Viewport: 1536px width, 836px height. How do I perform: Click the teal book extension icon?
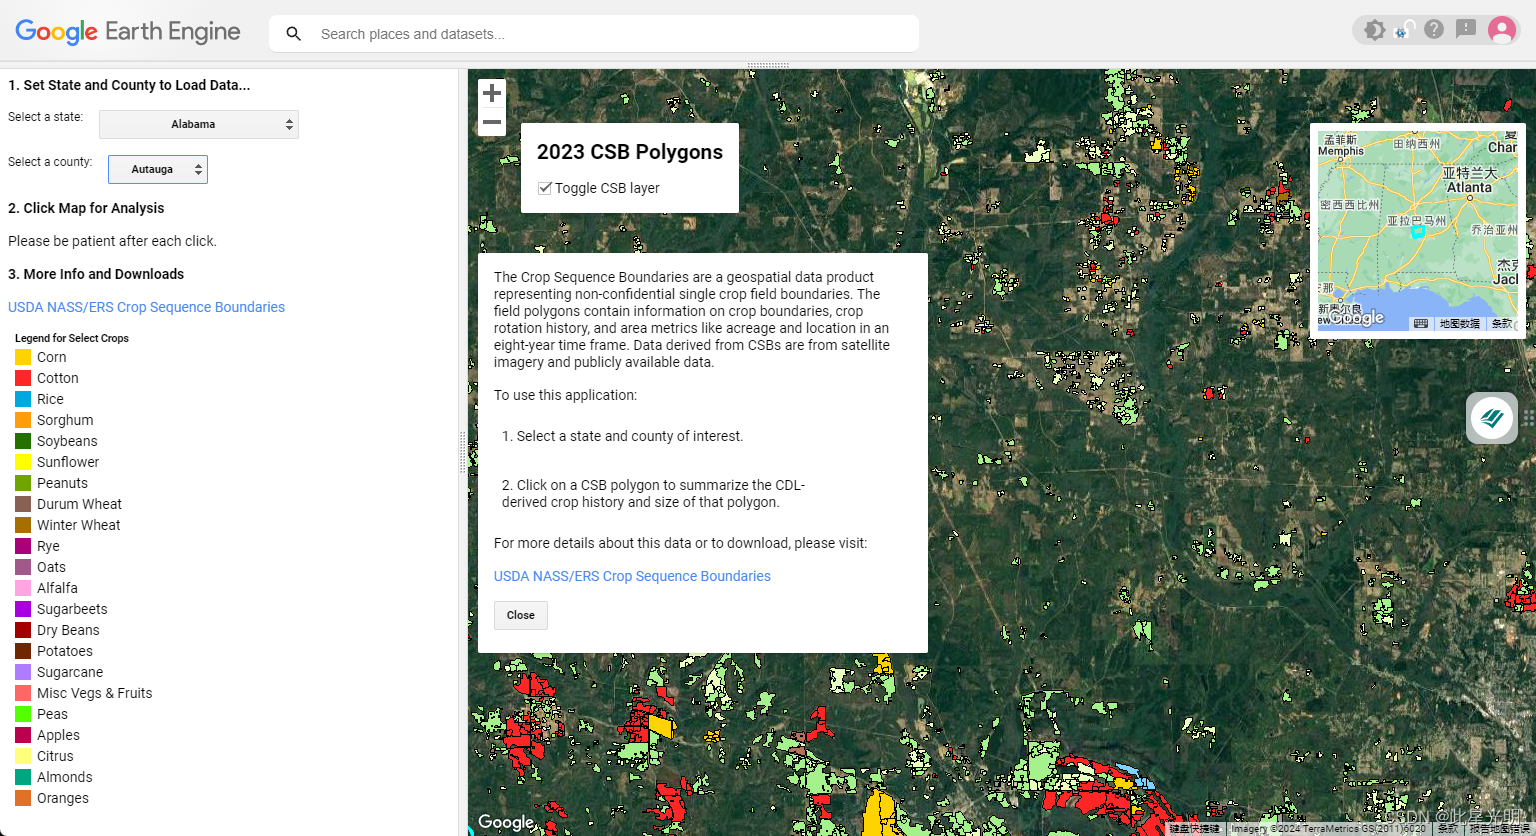(1492, 418)
